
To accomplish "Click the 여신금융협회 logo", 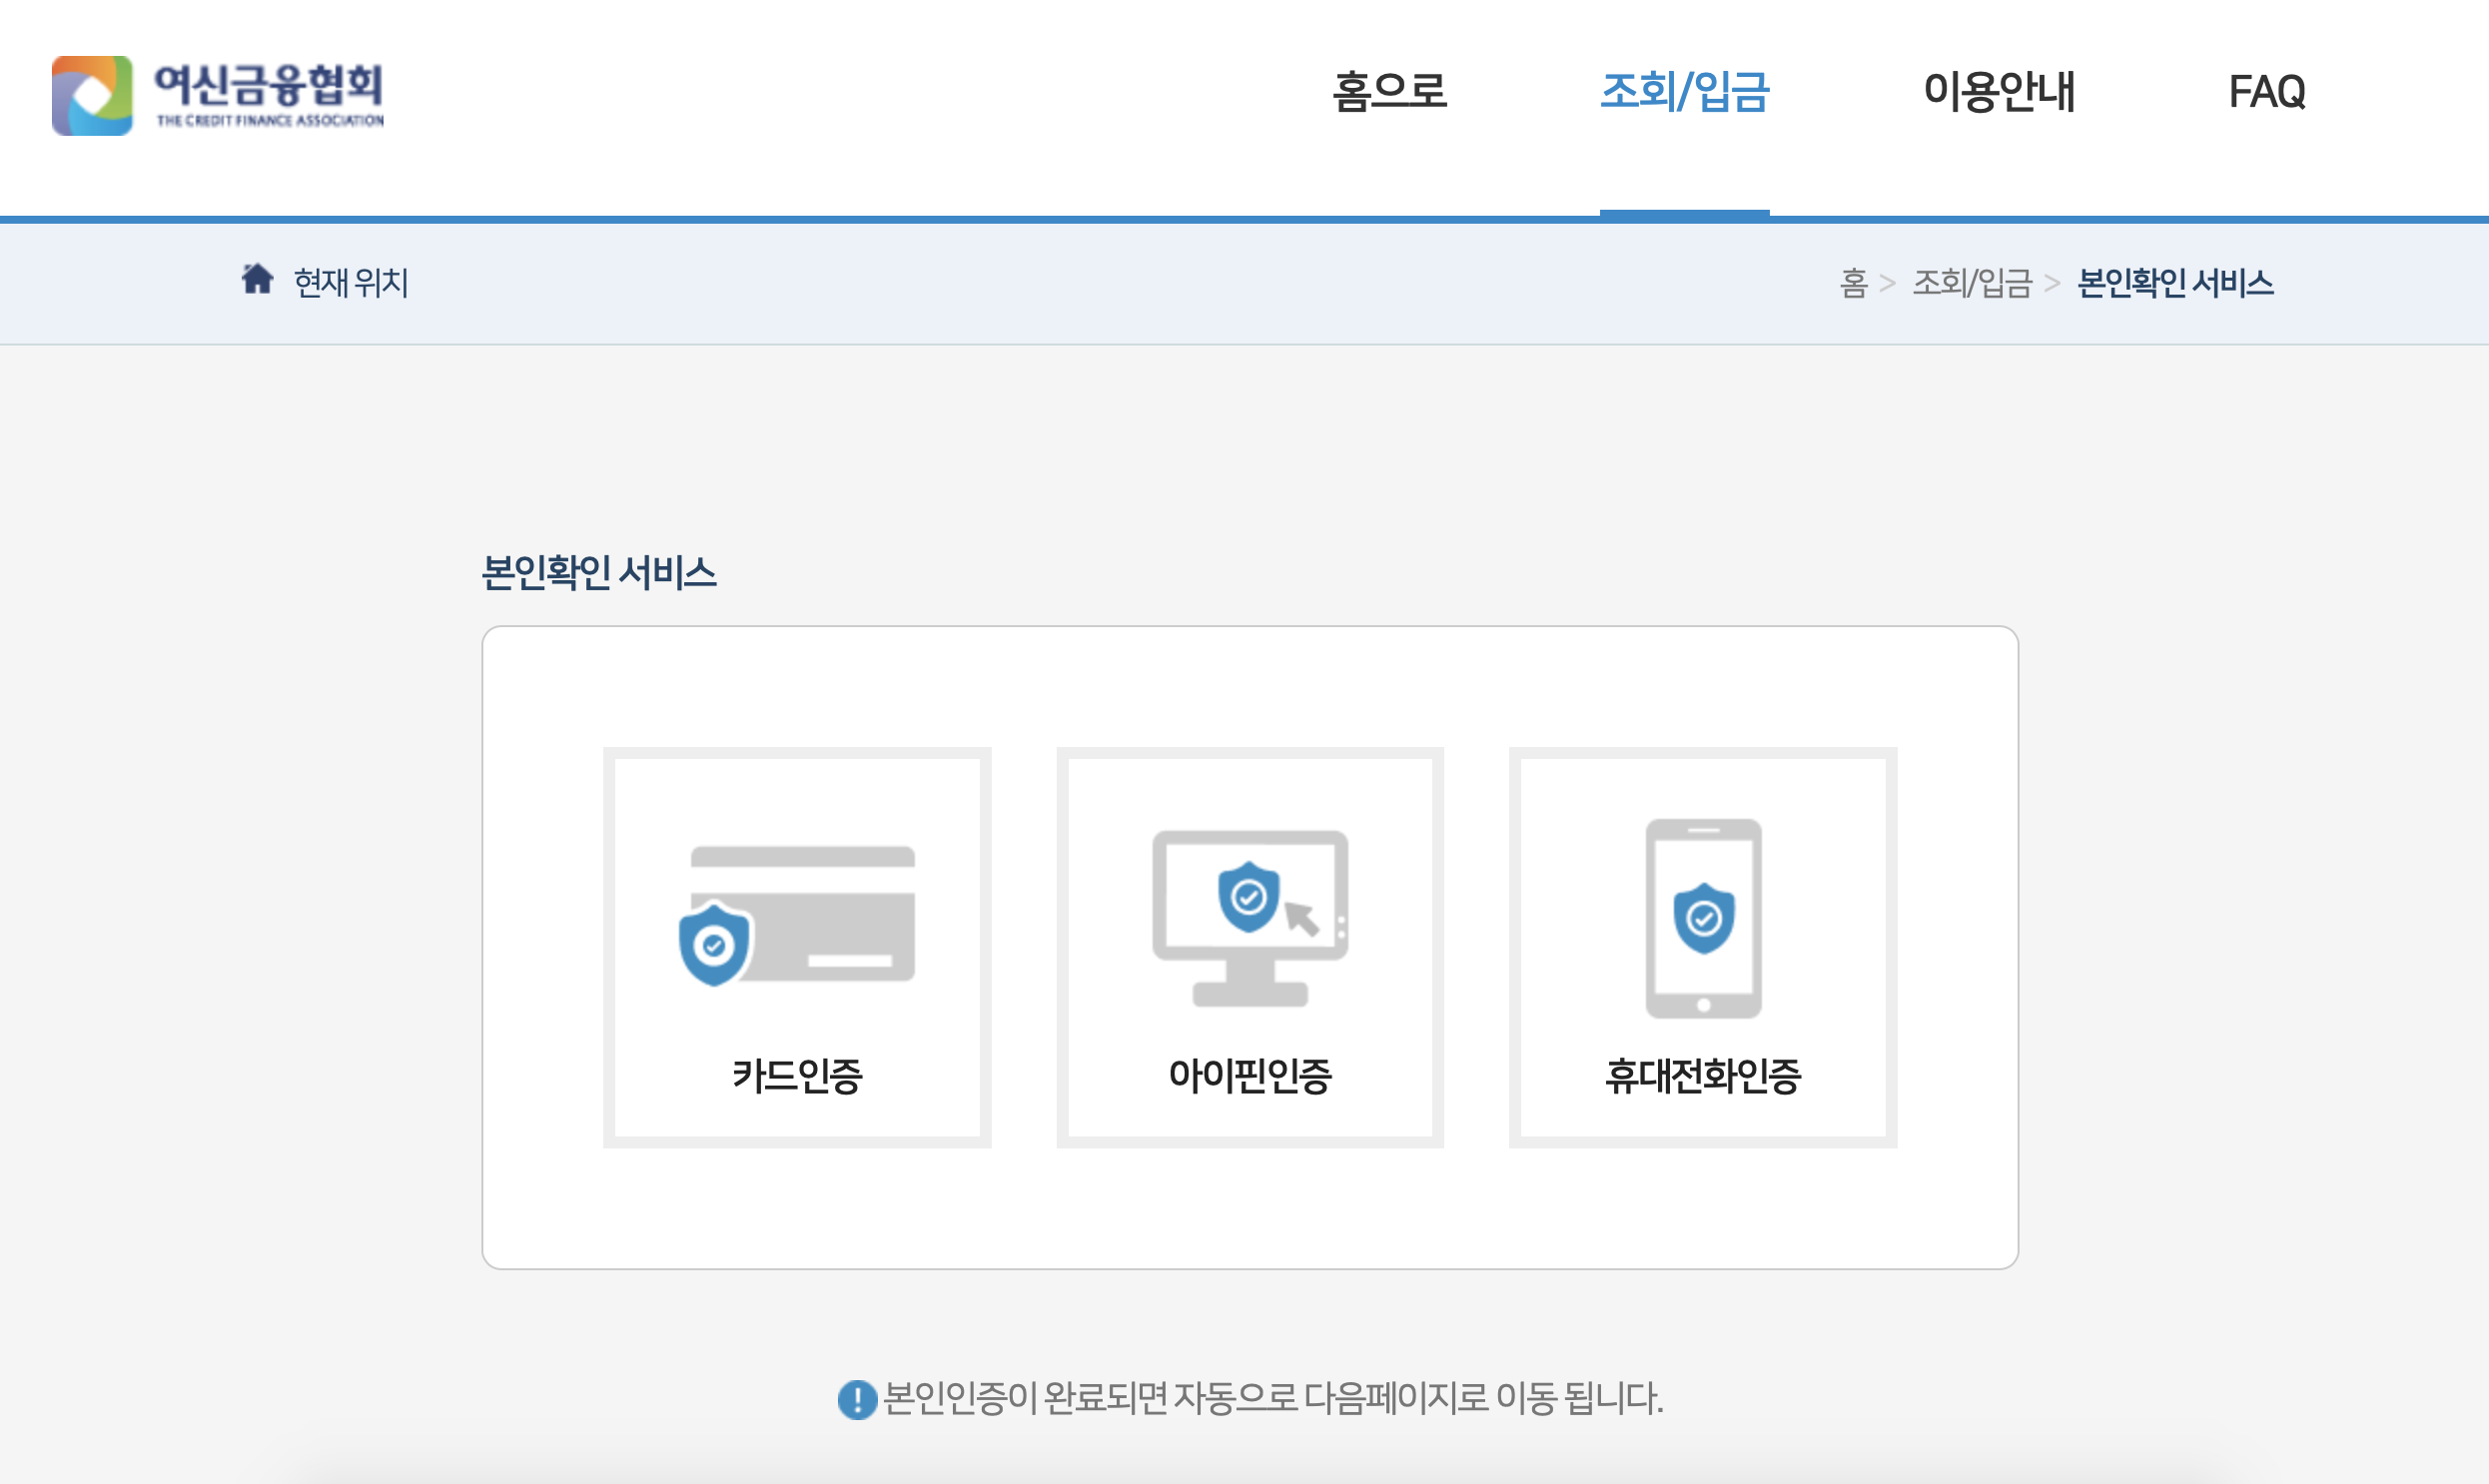I will 218,95.
